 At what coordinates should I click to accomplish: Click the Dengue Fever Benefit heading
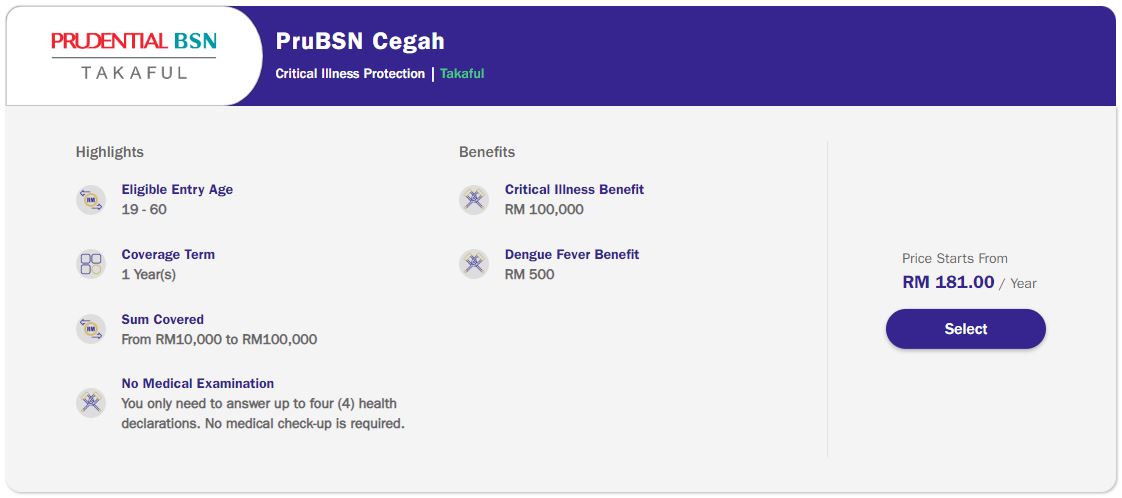(x=572, y=255)
